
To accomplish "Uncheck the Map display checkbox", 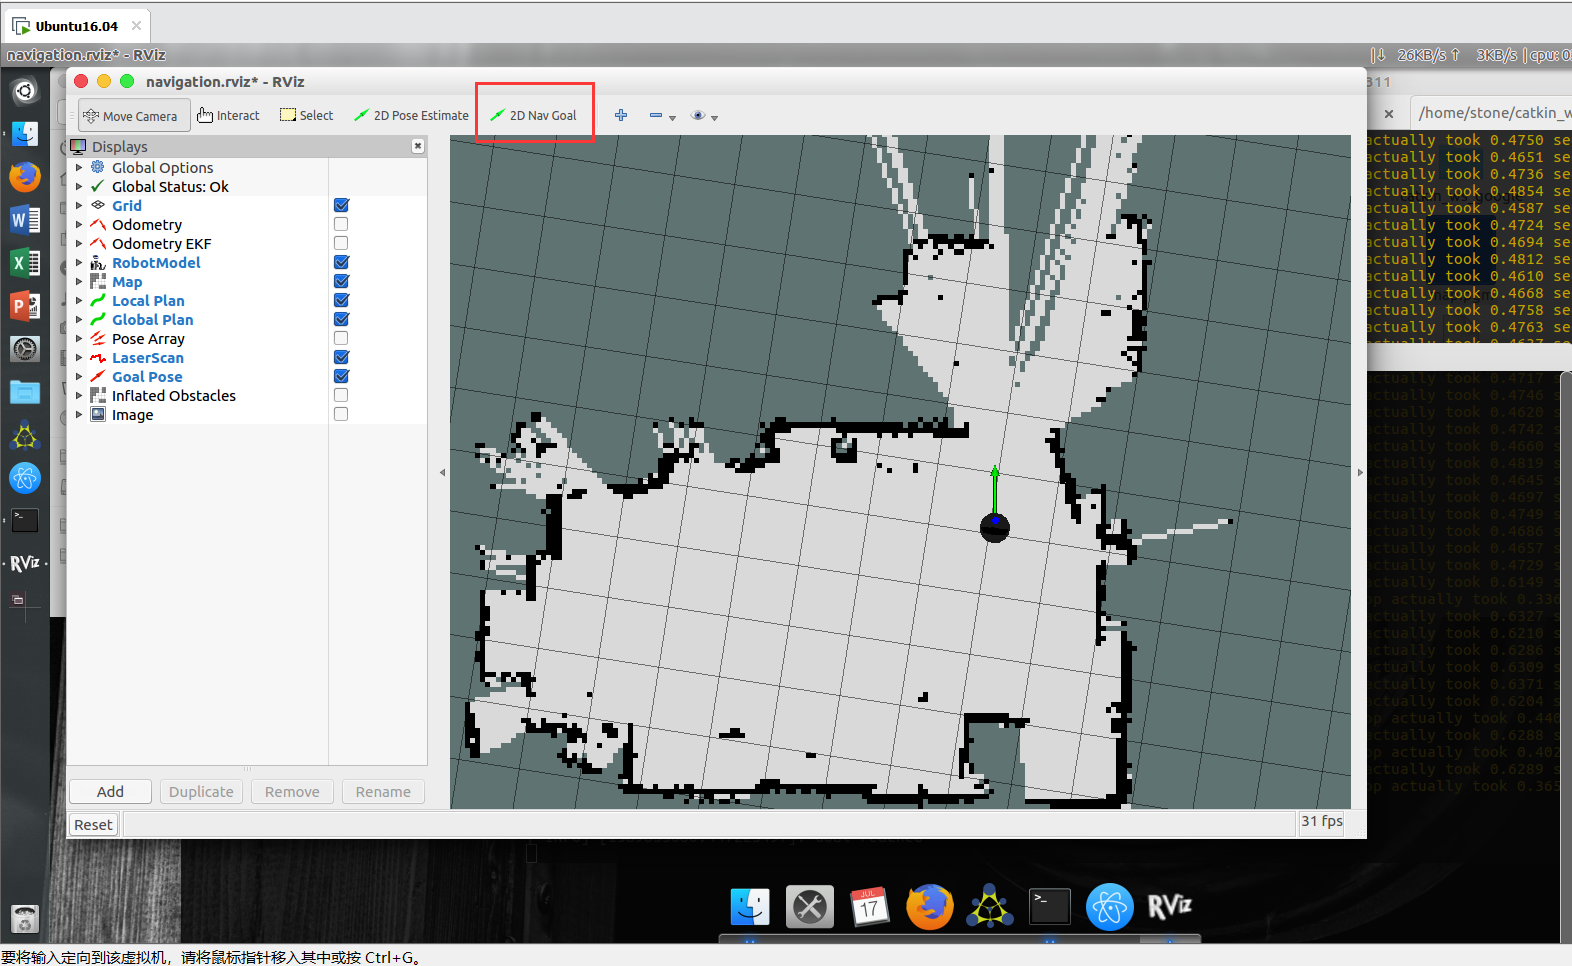I will (x=341, y=281).
